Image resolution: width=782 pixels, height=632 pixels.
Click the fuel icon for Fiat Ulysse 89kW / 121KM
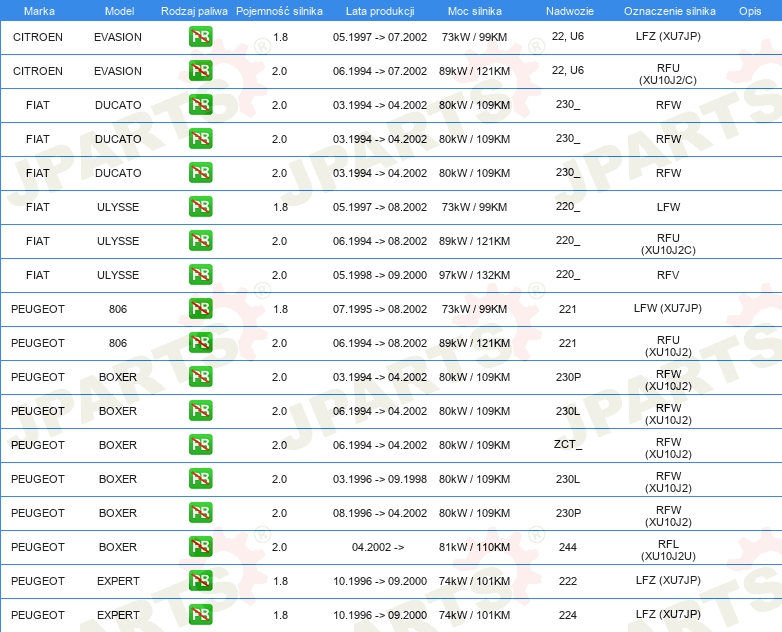(x=200, y=241)
